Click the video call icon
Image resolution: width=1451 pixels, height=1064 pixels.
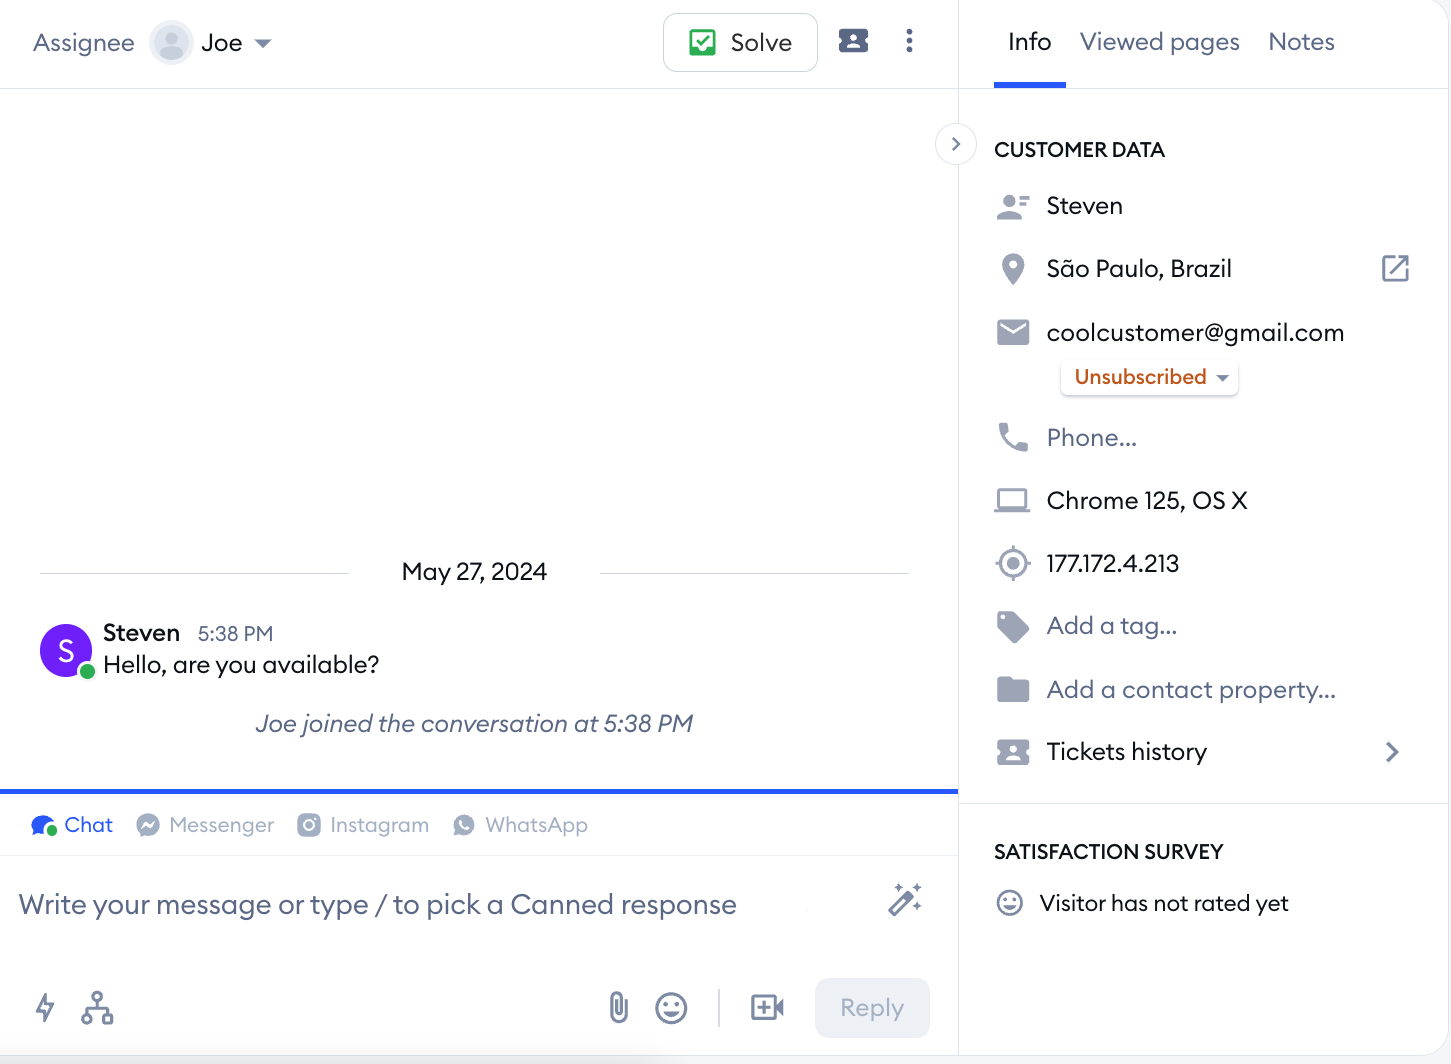767,1007
